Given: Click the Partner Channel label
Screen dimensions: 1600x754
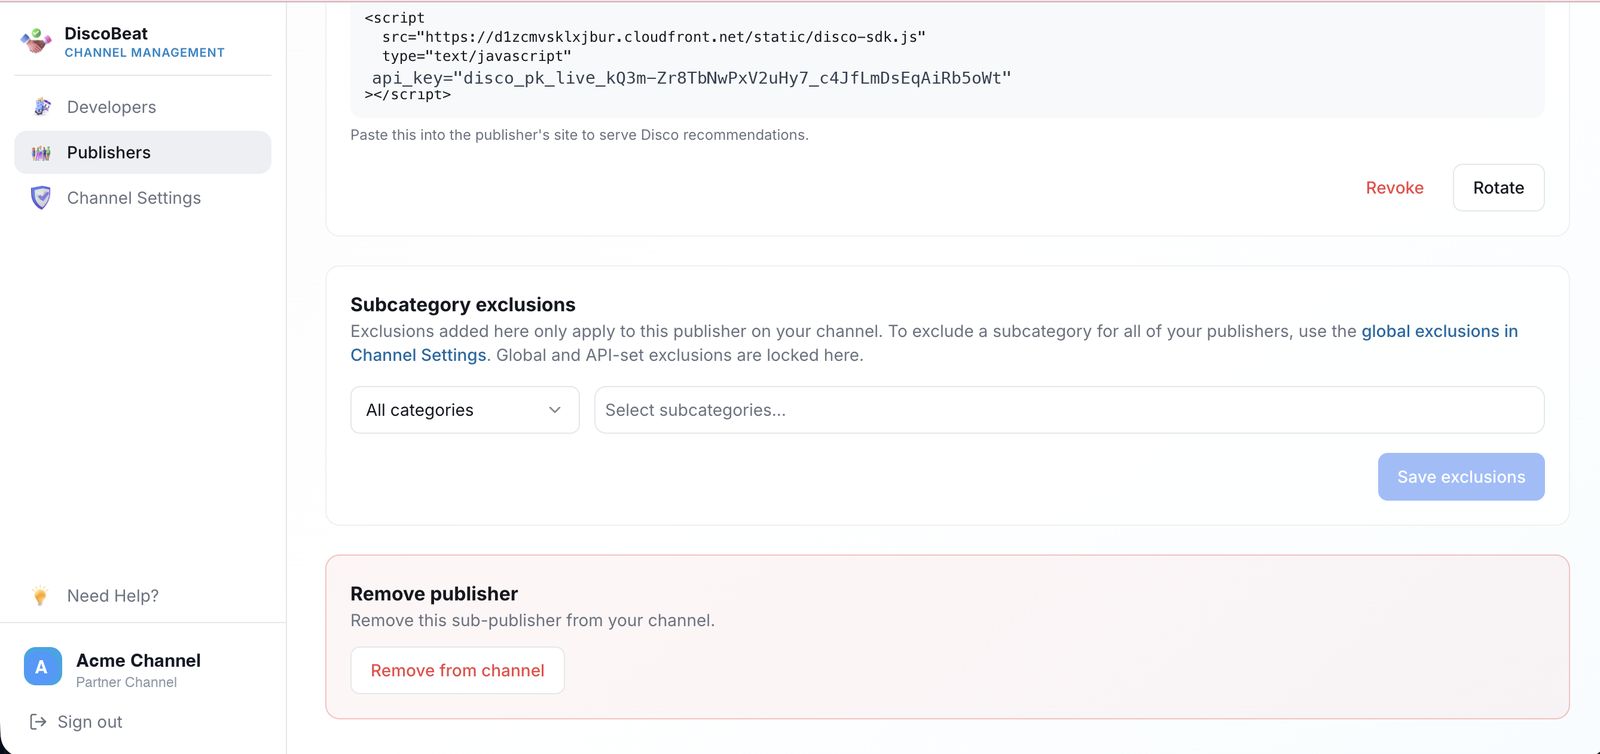Looking at the screenshot, I should [x=126, y=683].
